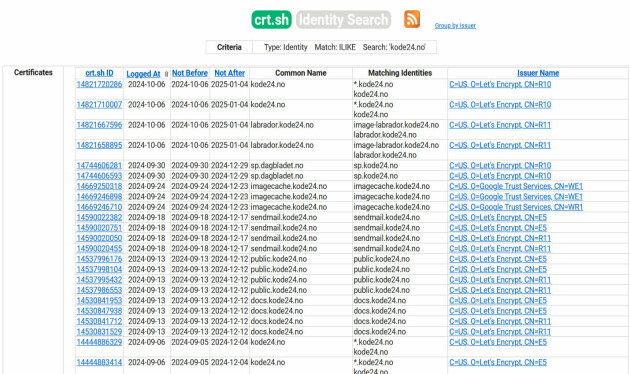Open Let's Encrypt R11 issuer for 14530831529
The width and height of the screenshot is (630, 374).
[500, 332]
